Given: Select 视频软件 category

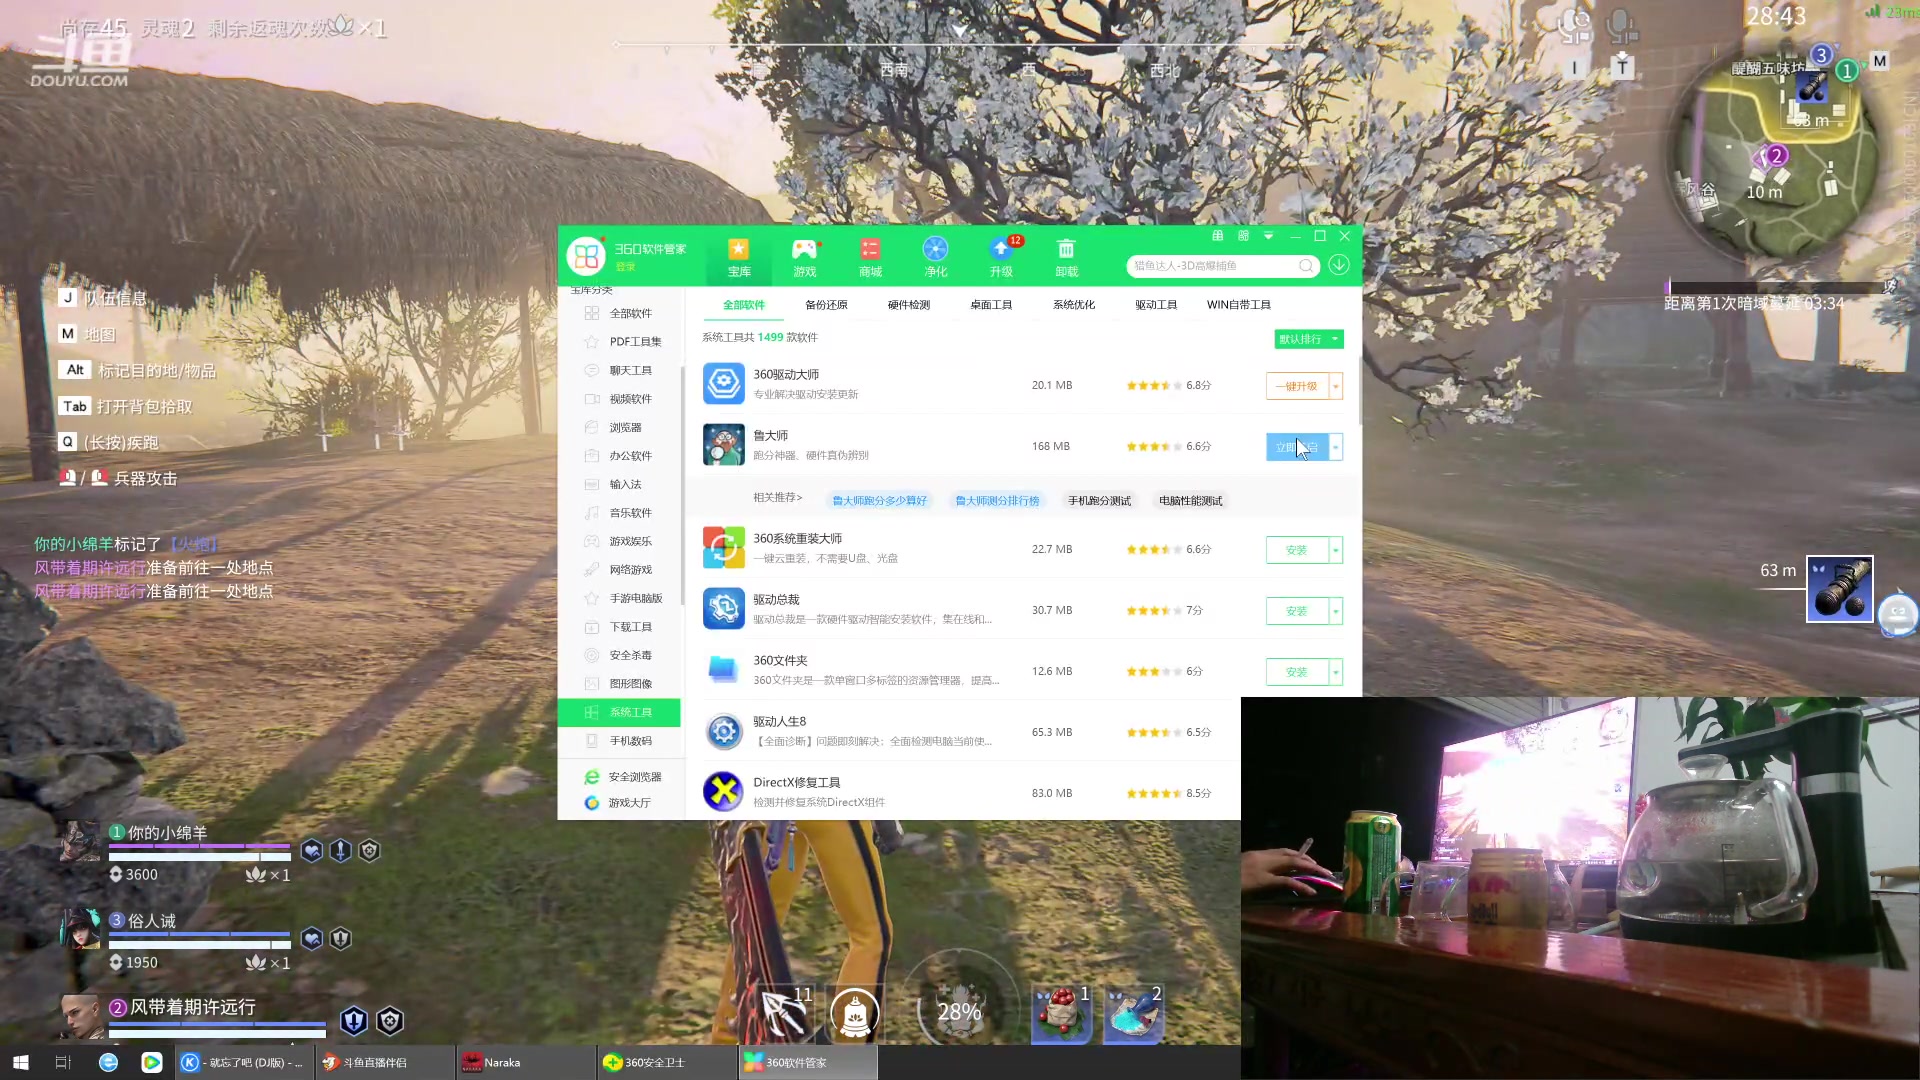Looking at the screenshot, I should pos(620,399).
